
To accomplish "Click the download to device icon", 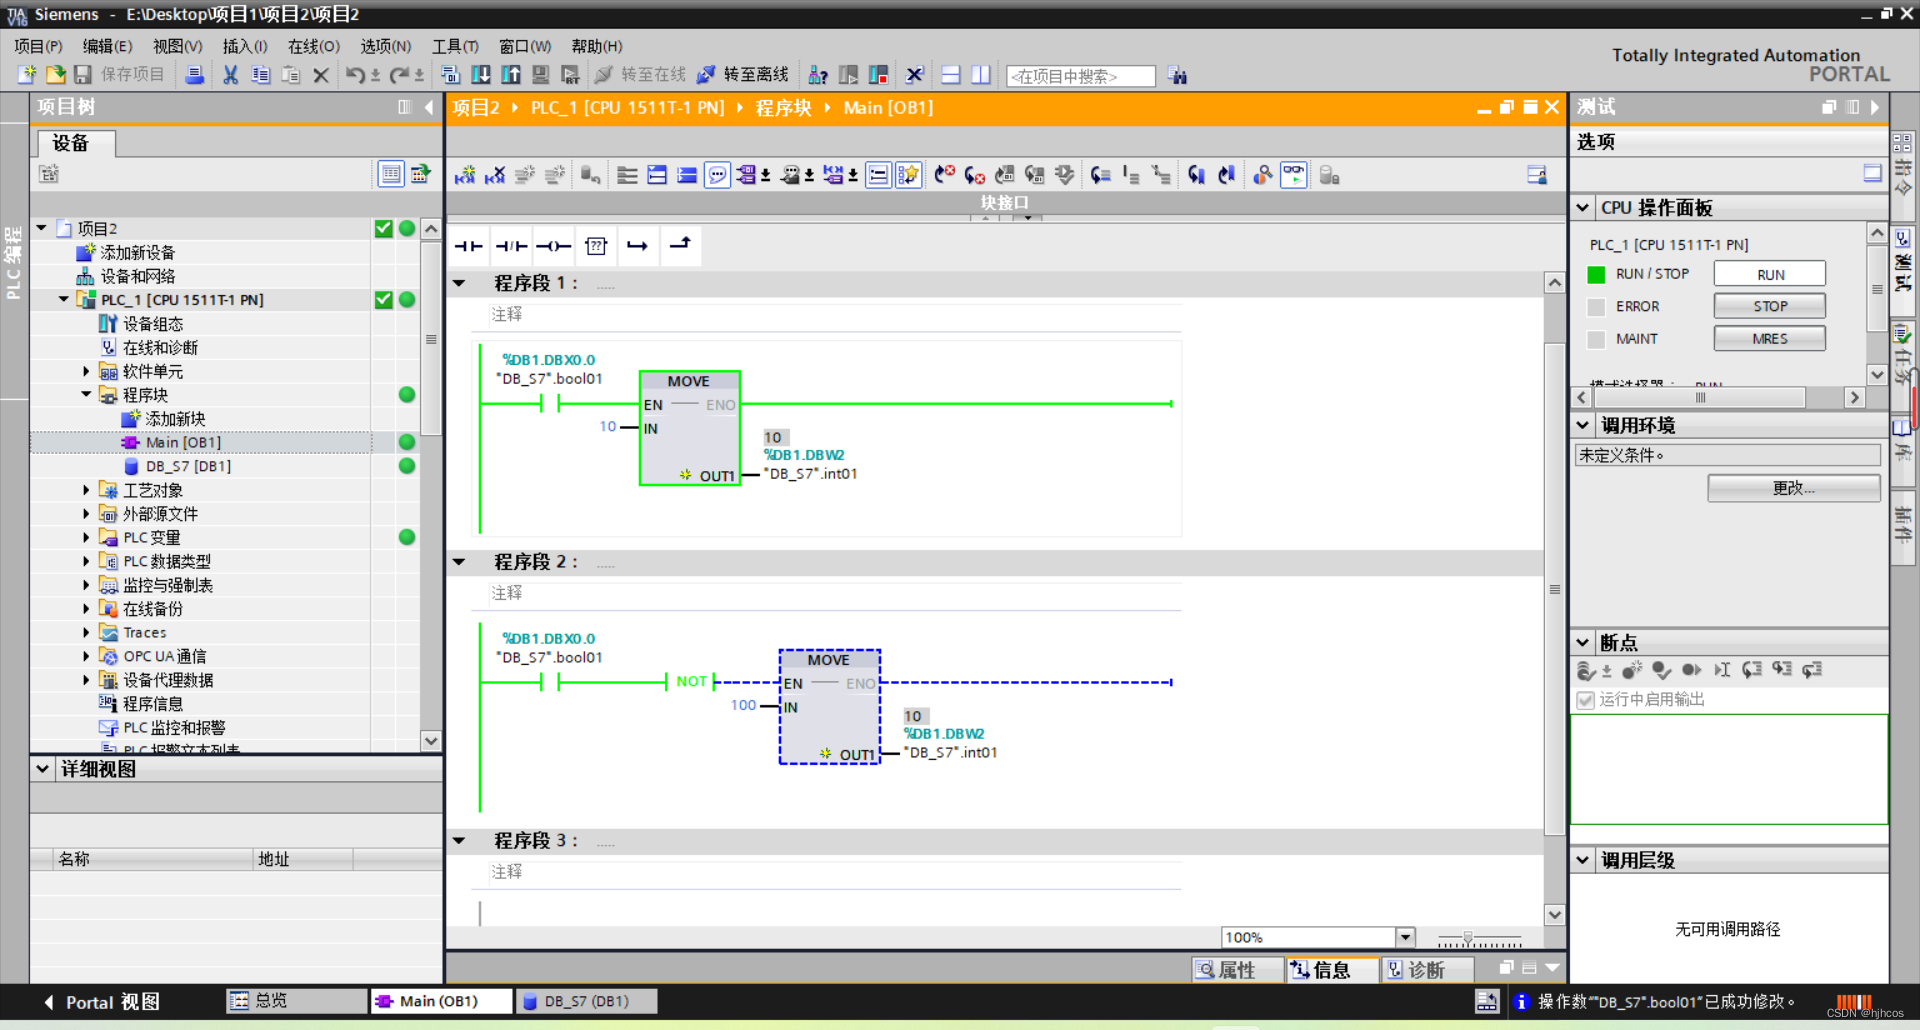I will pos(481,75).
